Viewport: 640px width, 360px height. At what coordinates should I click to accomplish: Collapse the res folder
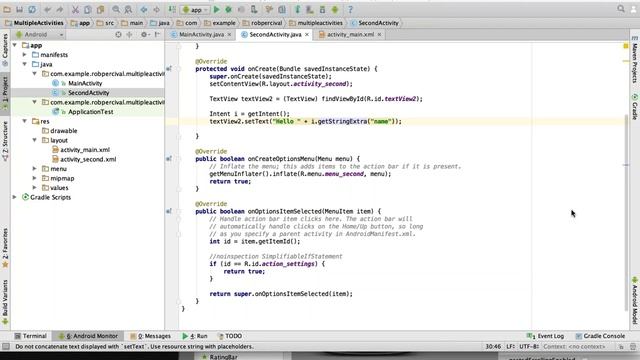coord(25,121)
